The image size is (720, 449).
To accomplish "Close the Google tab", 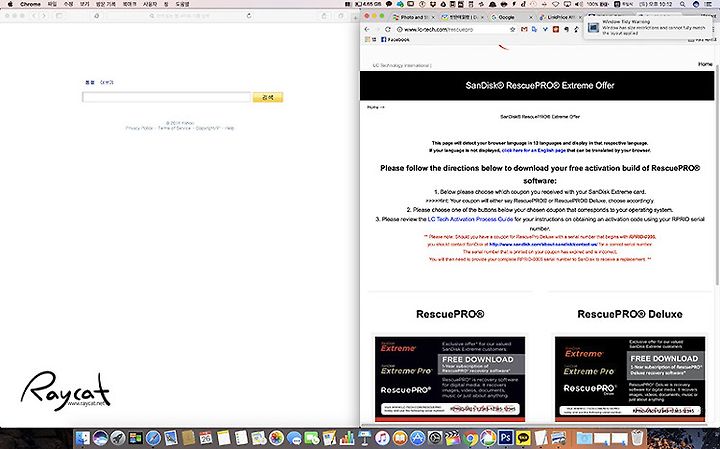I will (531, 17).
